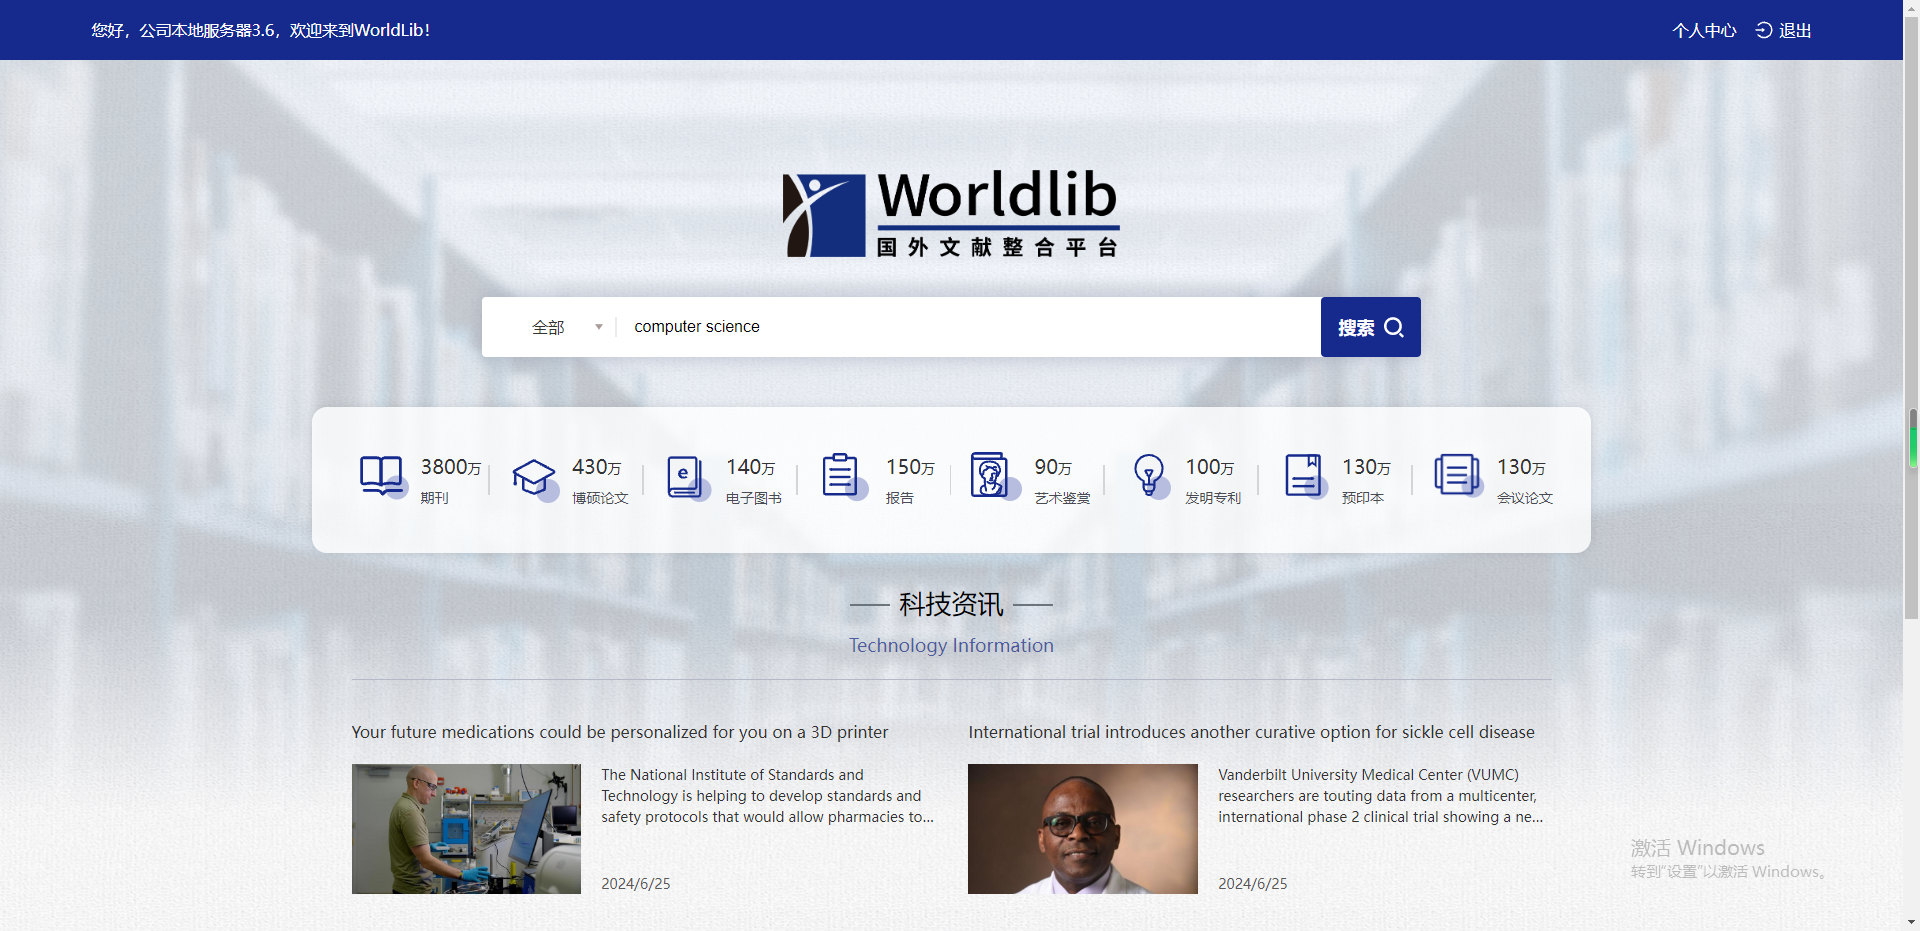Viewport: 1920px width, 931px height.
Task: Click the 90万 art count
Action: [x=1053, y=467]
